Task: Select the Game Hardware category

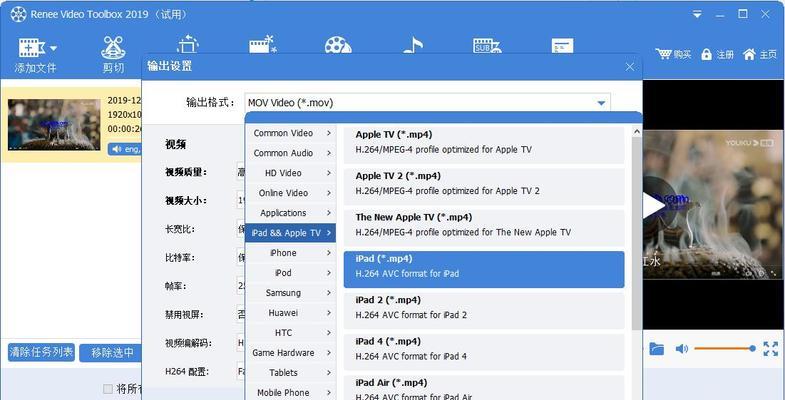Action: coord(290,353)
